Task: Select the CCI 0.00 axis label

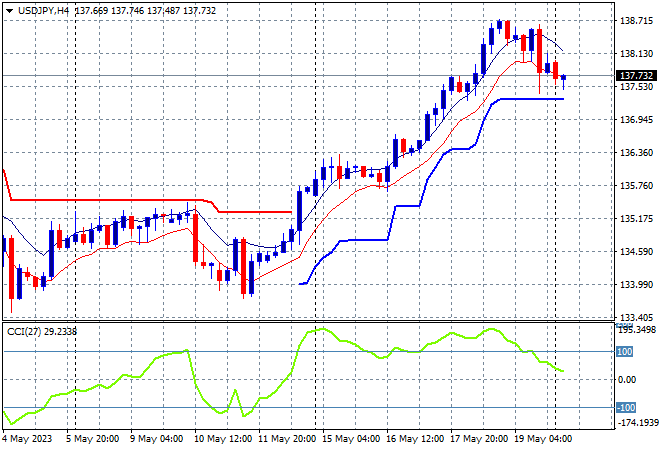Action: click(627, 380)
